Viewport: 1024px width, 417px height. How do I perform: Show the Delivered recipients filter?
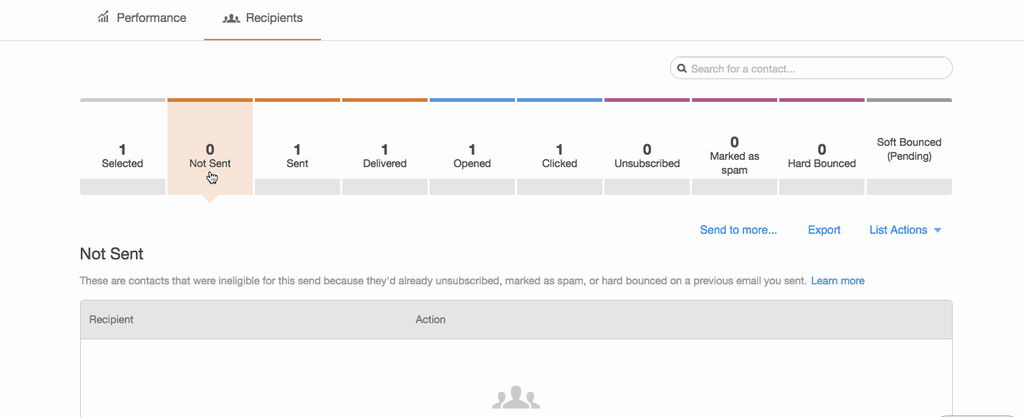pos(385,156)
